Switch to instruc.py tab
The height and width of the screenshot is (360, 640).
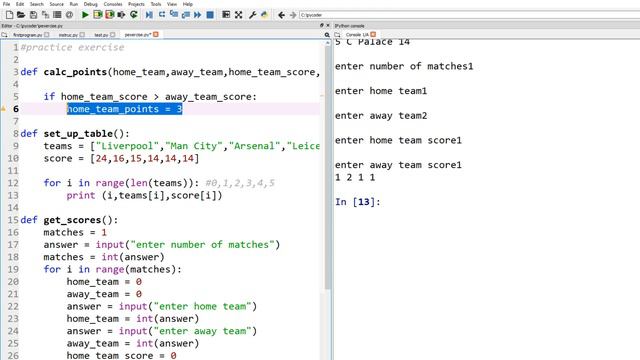pyautogui.click(x=68, y=35)
